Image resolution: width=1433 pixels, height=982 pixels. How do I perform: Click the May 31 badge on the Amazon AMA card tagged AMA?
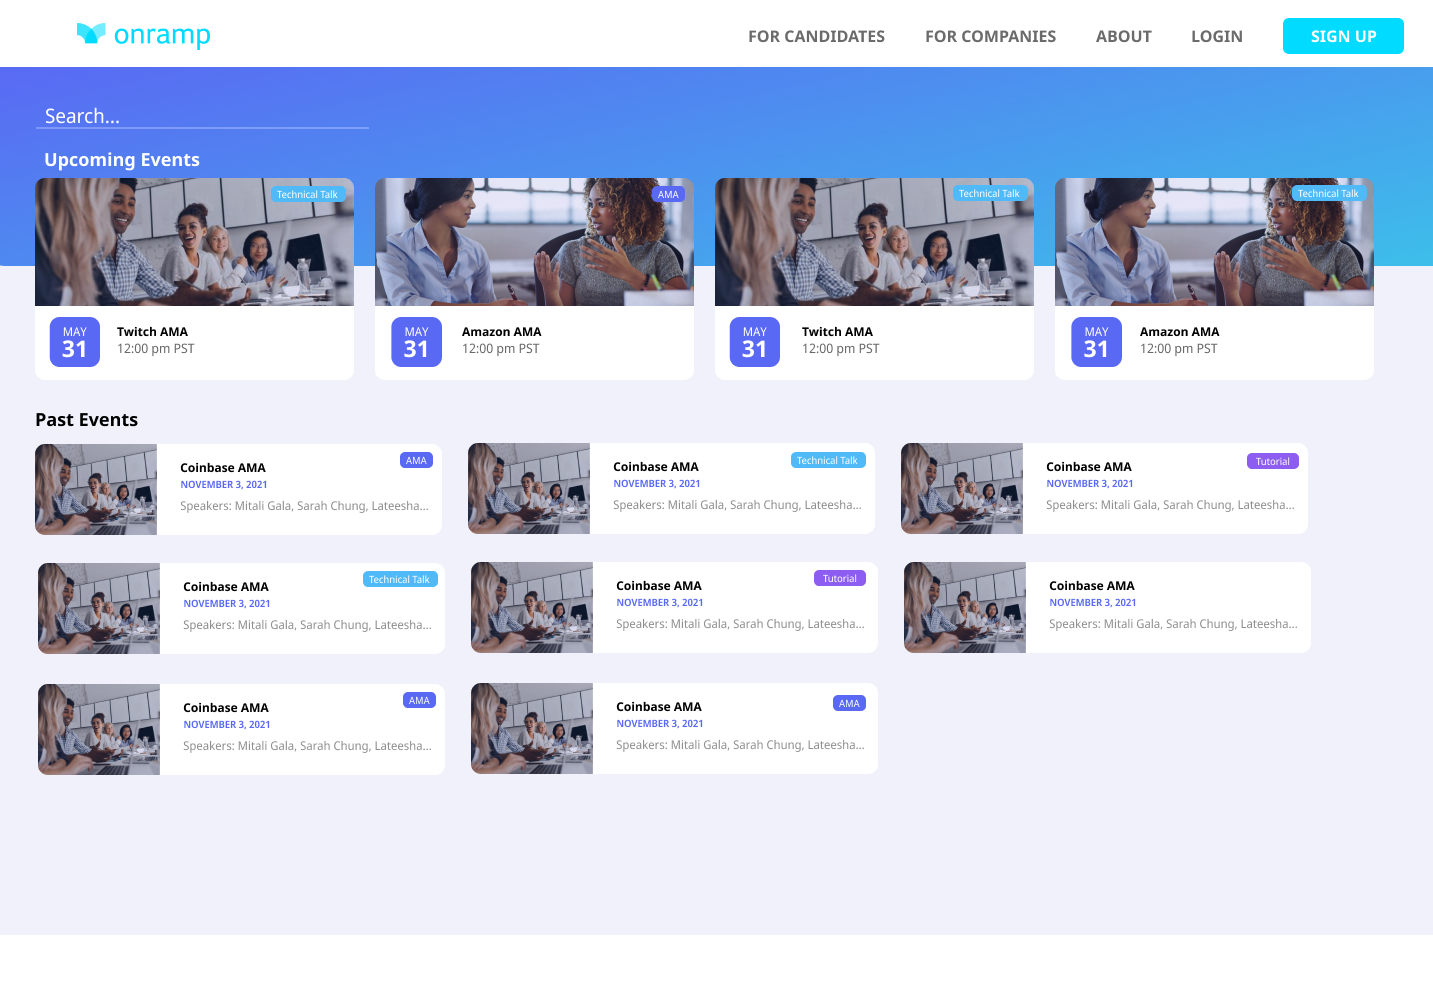click(x=416, y=342)
